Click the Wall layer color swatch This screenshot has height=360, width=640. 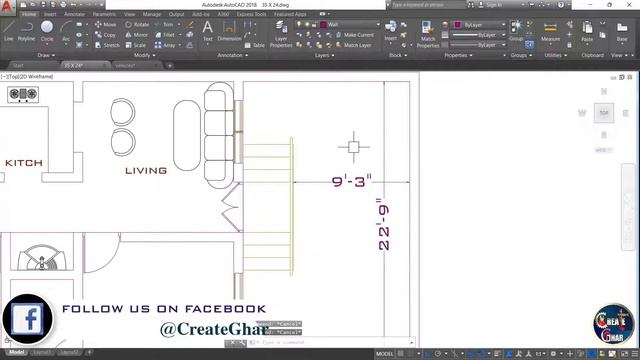tap(323, 24)
